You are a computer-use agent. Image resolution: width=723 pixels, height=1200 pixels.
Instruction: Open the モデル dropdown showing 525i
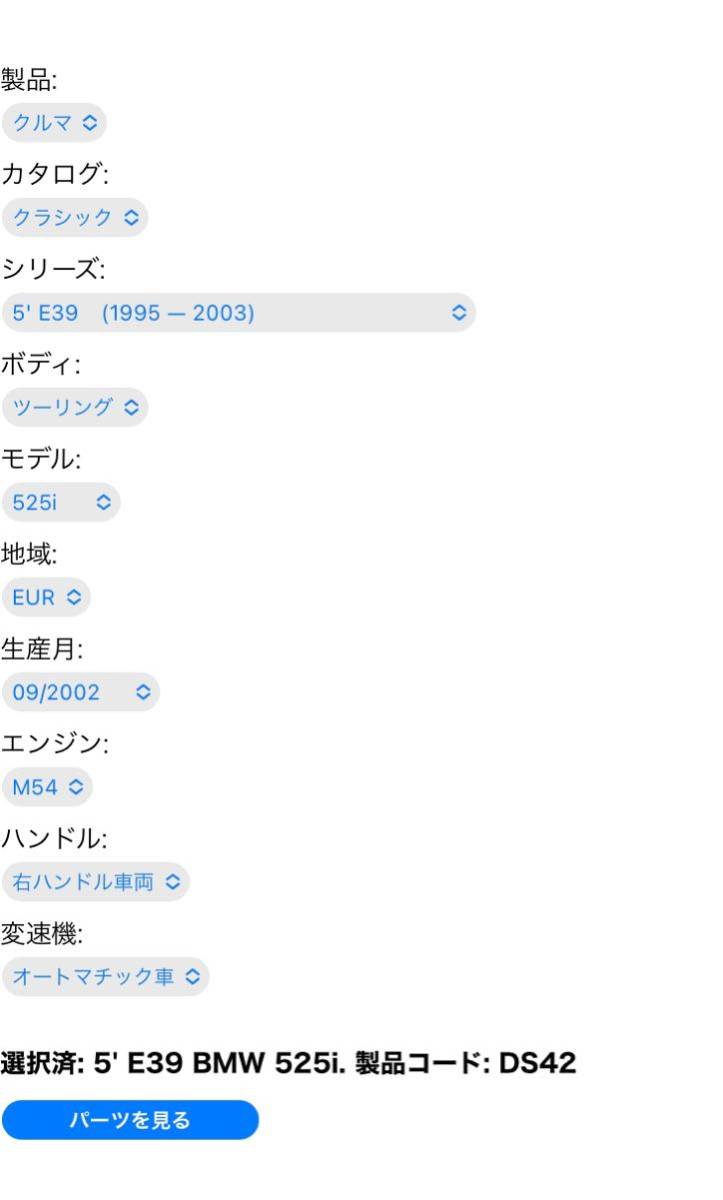[61, 503]
